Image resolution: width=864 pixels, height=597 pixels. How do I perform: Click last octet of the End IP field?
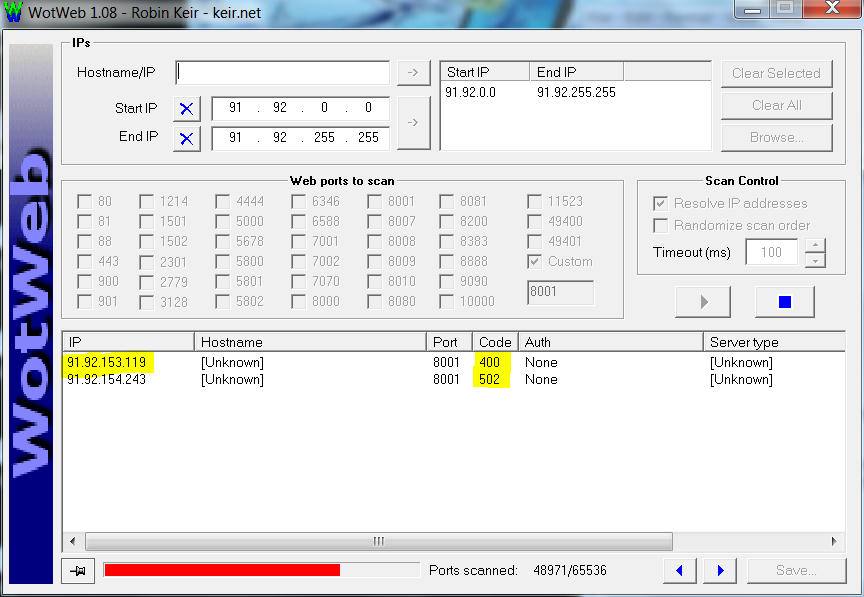[368, 137]
